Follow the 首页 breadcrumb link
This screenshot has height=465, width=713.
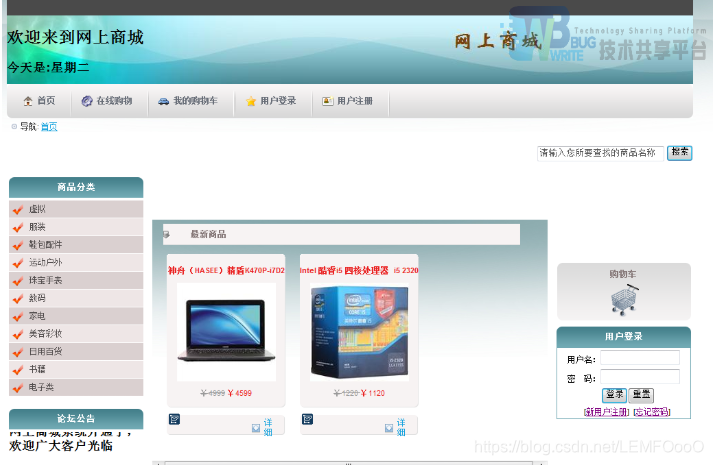(x=49, y=127)
